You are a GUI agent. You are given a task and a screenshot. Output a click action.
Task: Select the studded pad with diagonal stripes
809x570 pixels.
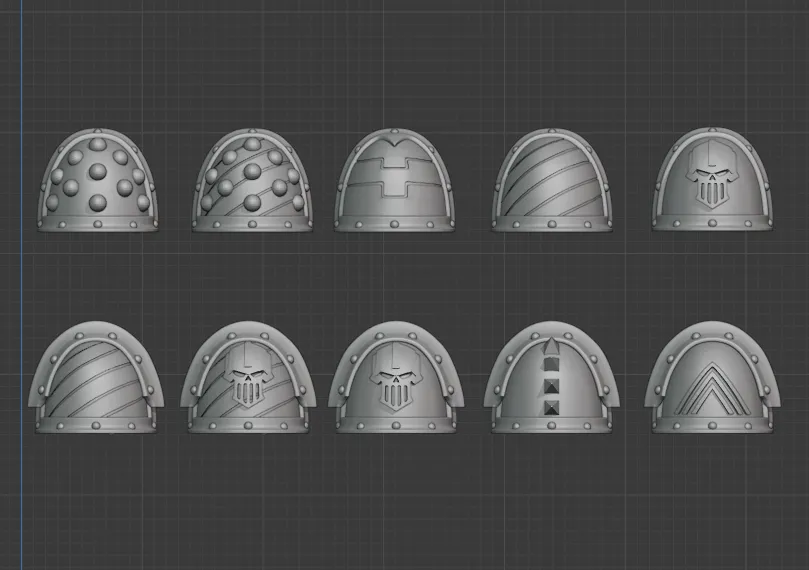252,180
